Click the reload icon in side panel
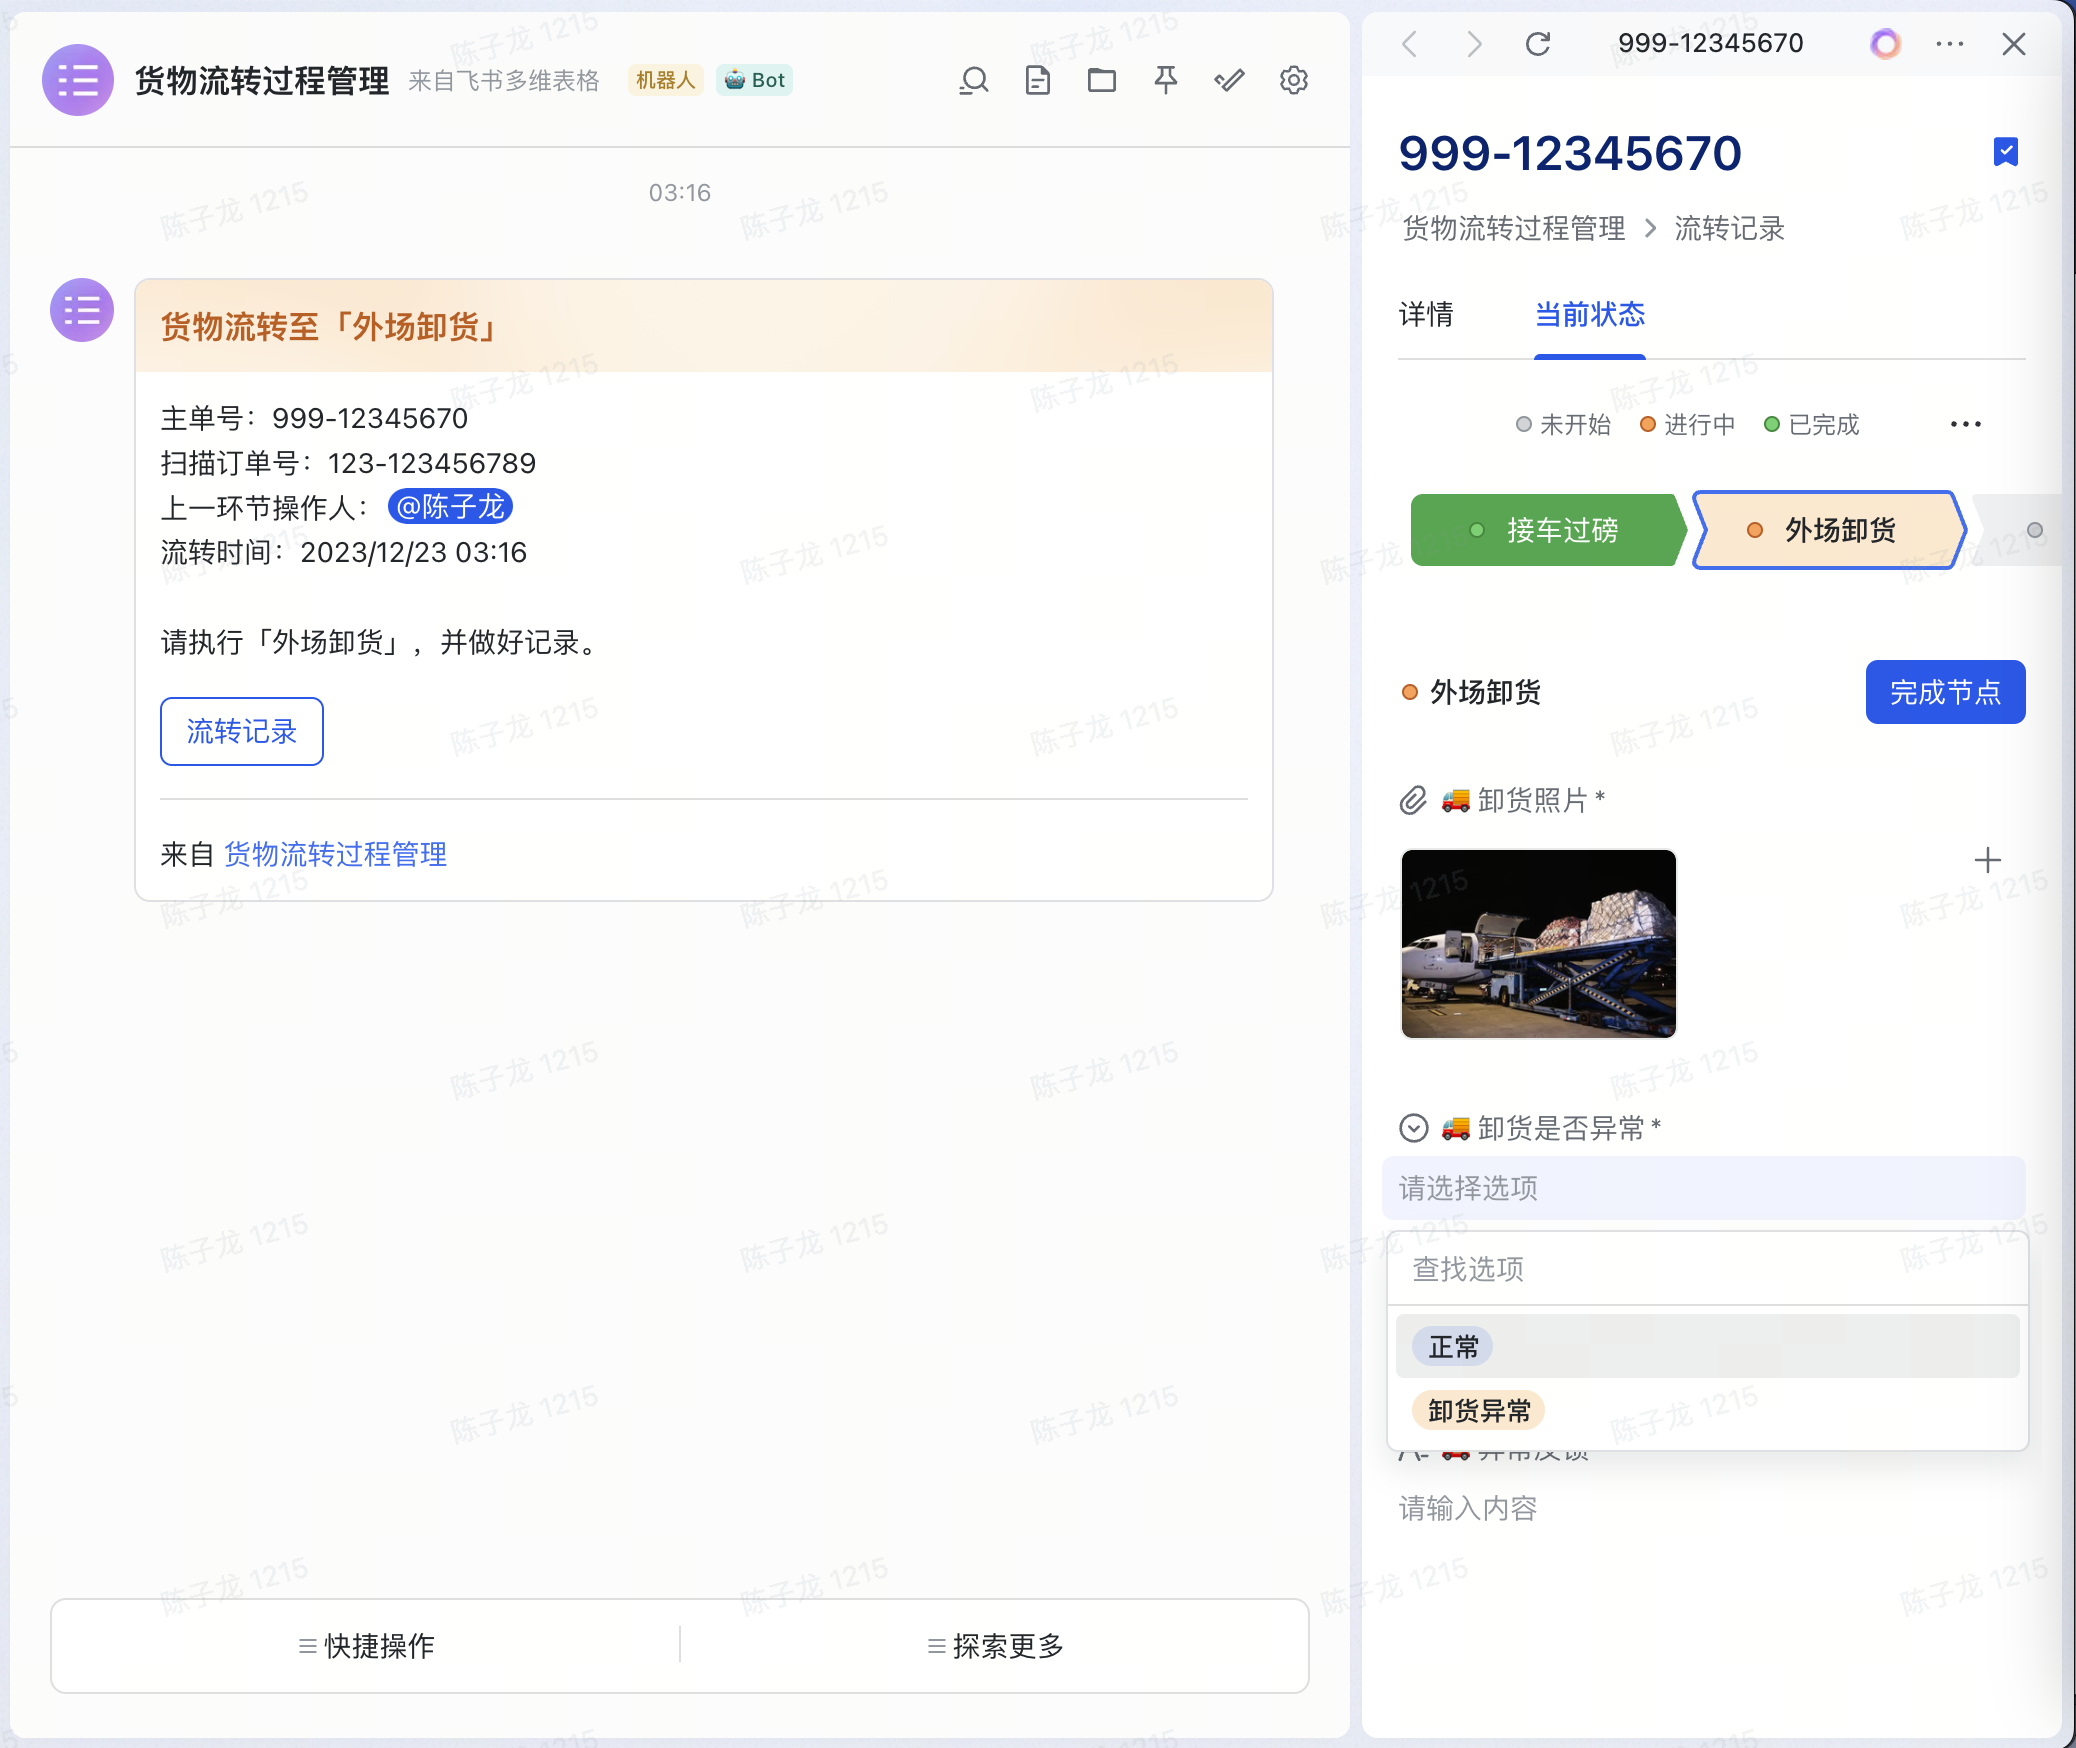Screen dimensions: 2076x1748 (1538, 44)
